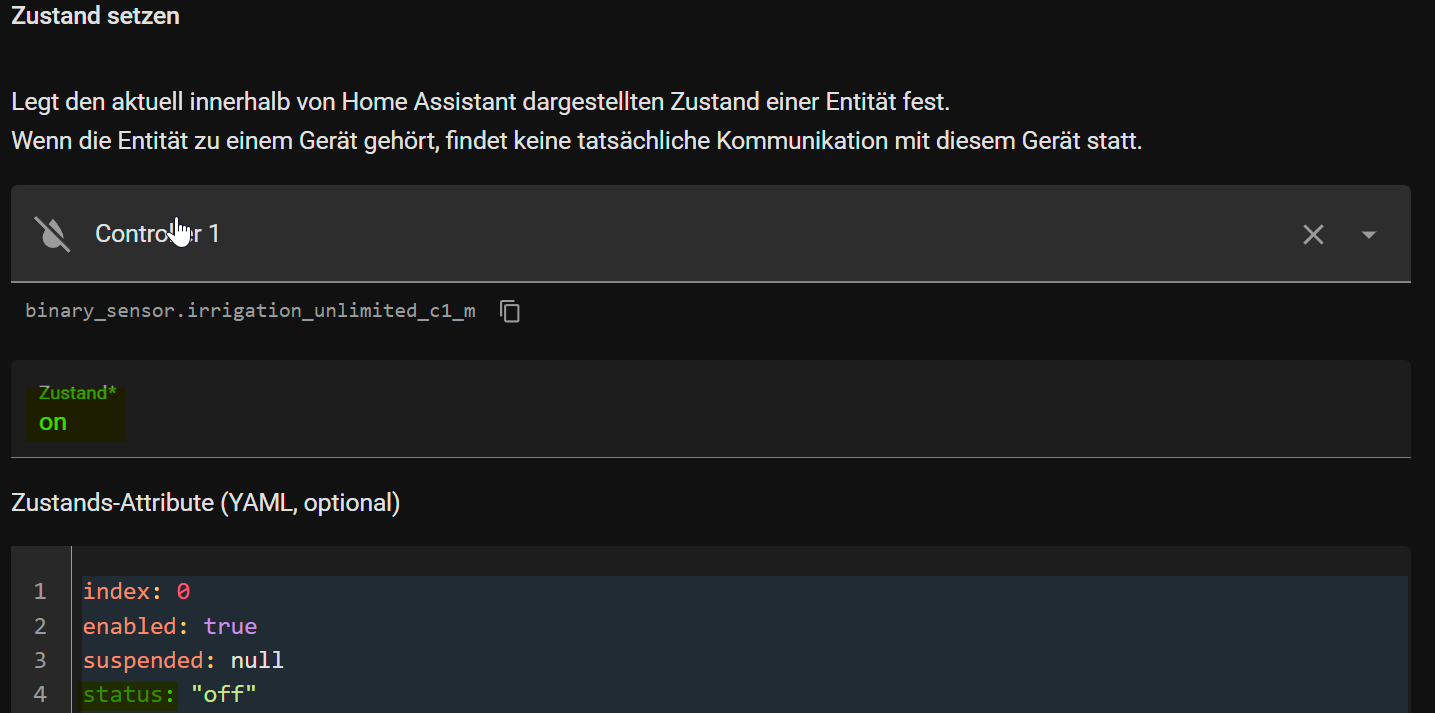Viewport: 1435px width, 713px height.
Task: Clear the selected Controller 1 entity
Action: (x=1313, y=234)
